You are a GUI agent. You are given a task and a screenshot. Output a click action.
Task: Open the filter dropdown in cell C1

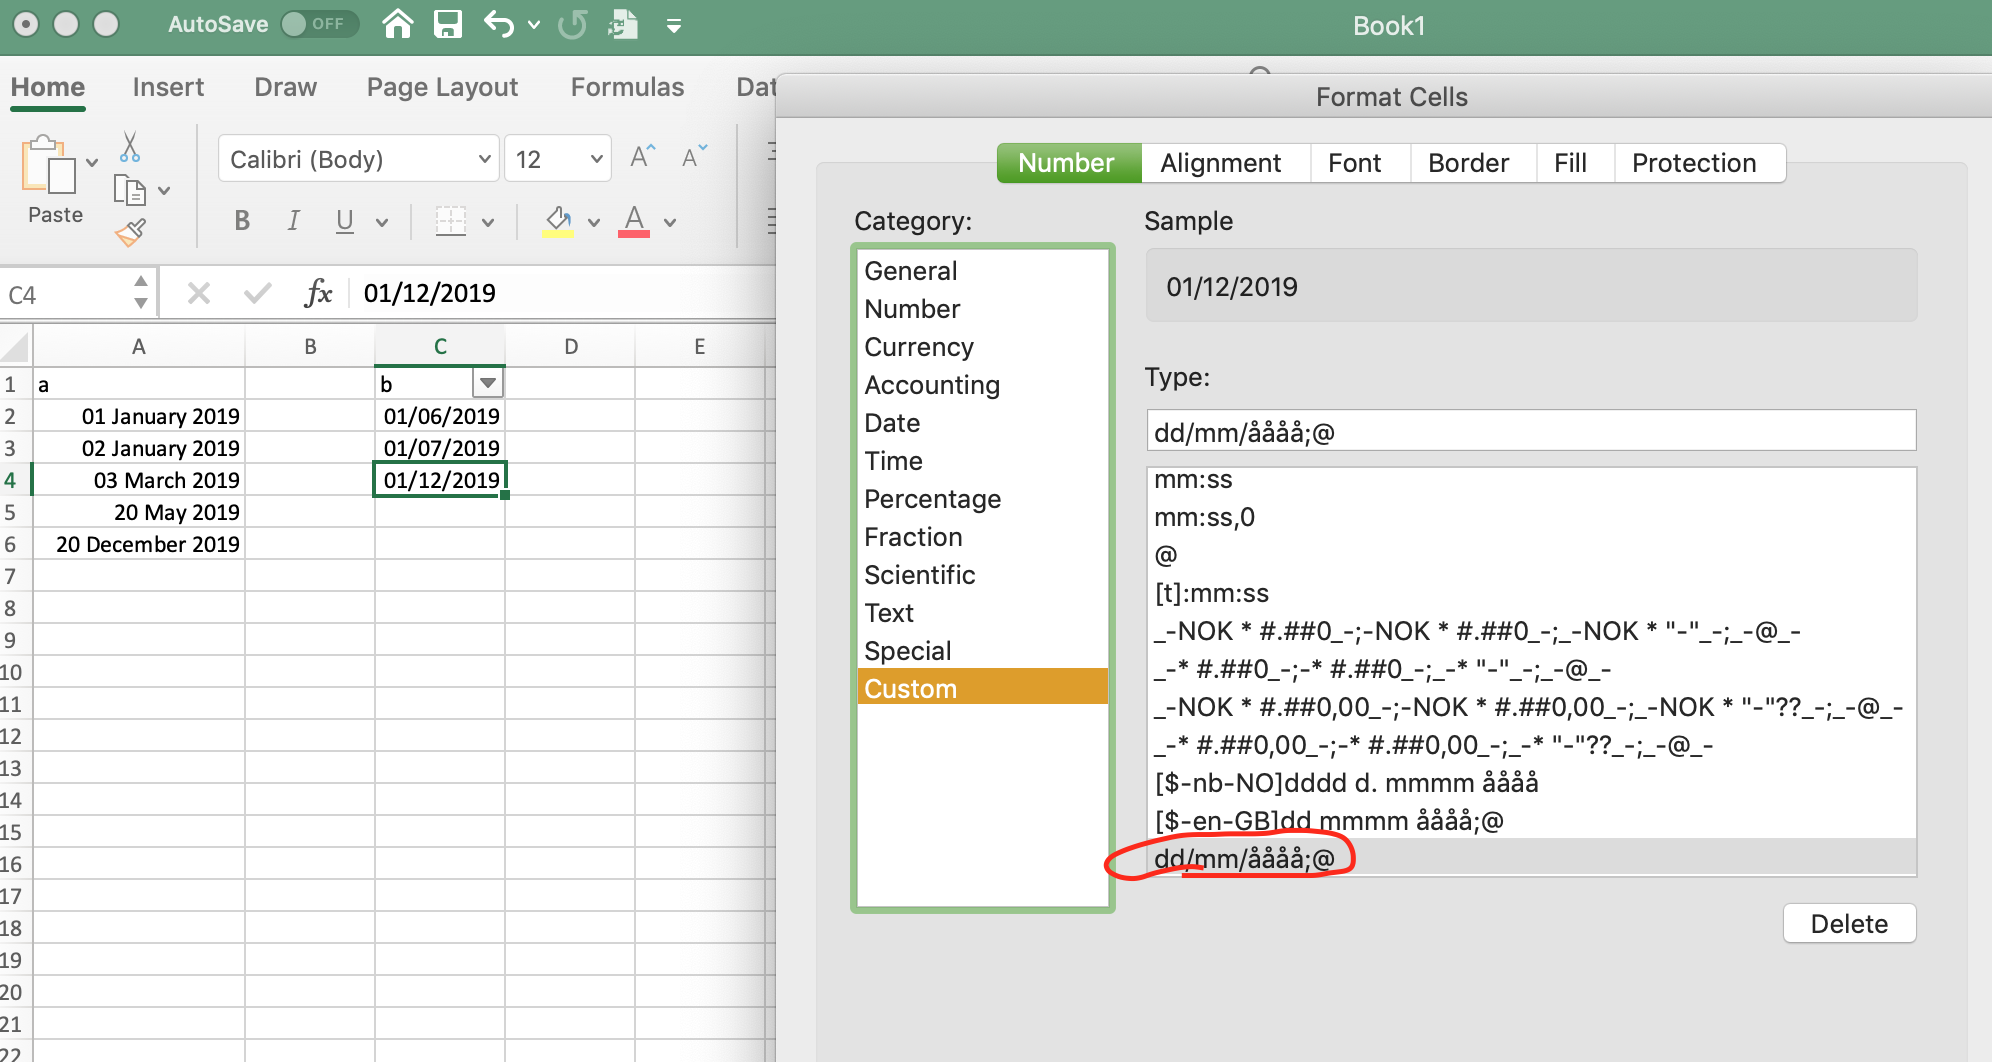pos(487,383)
